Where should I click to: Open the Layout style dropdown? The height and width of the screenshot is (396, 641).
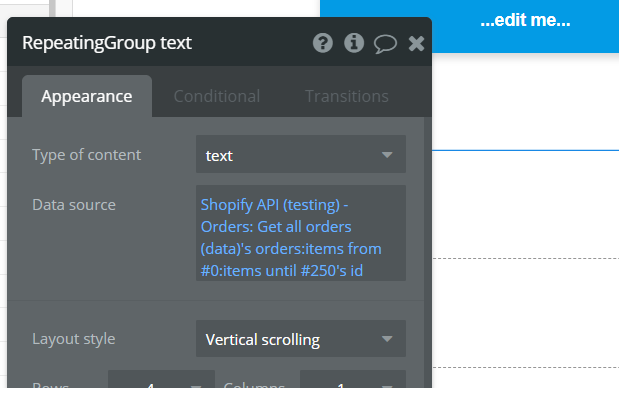click(x=300, y=339)
